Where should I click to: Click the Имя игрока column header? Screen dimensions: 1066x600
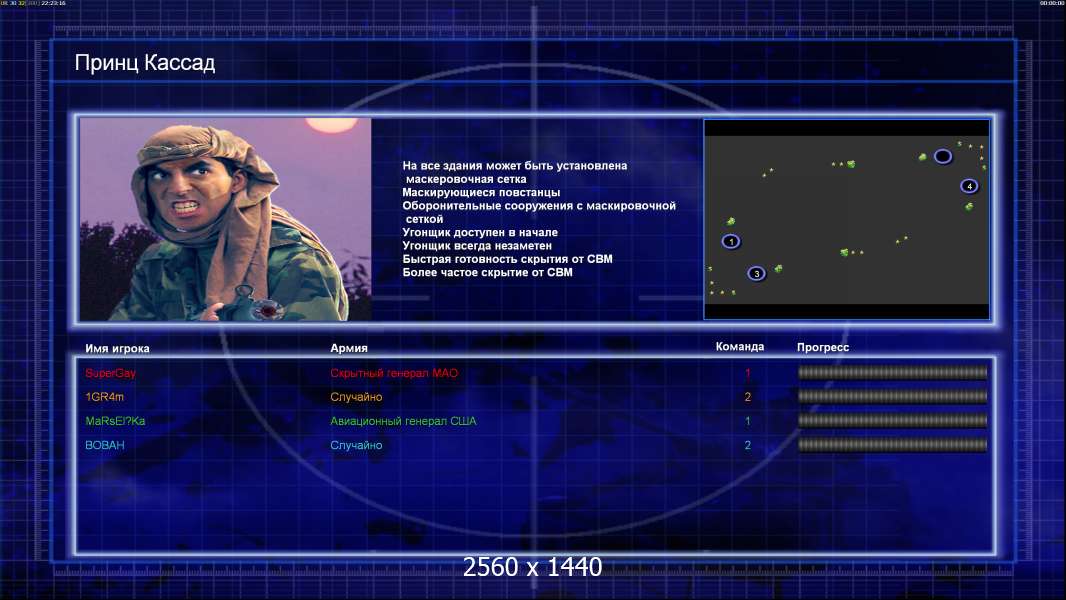(x=117, y=348)
